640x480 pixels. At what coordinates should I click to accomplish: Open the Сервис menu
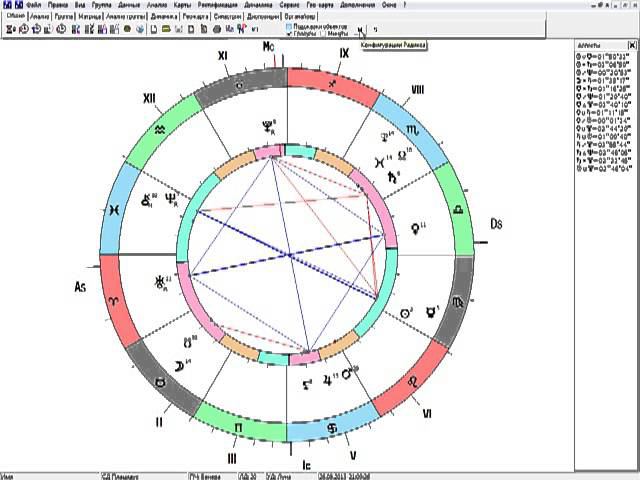coord(289,5)
